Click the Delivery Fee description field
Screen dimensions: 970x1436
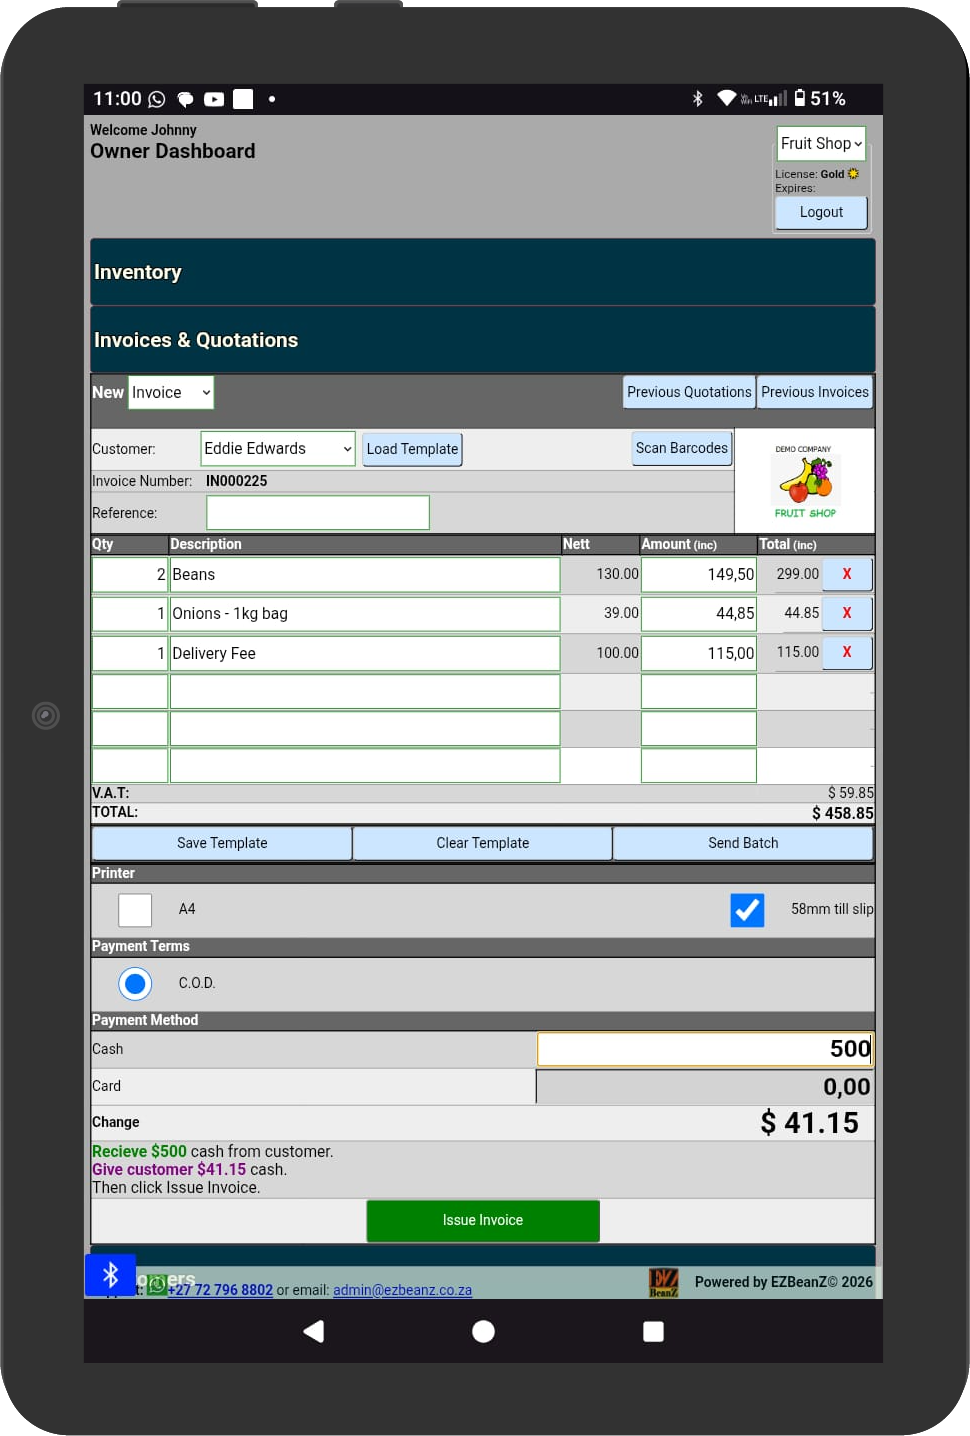[365, 653]
